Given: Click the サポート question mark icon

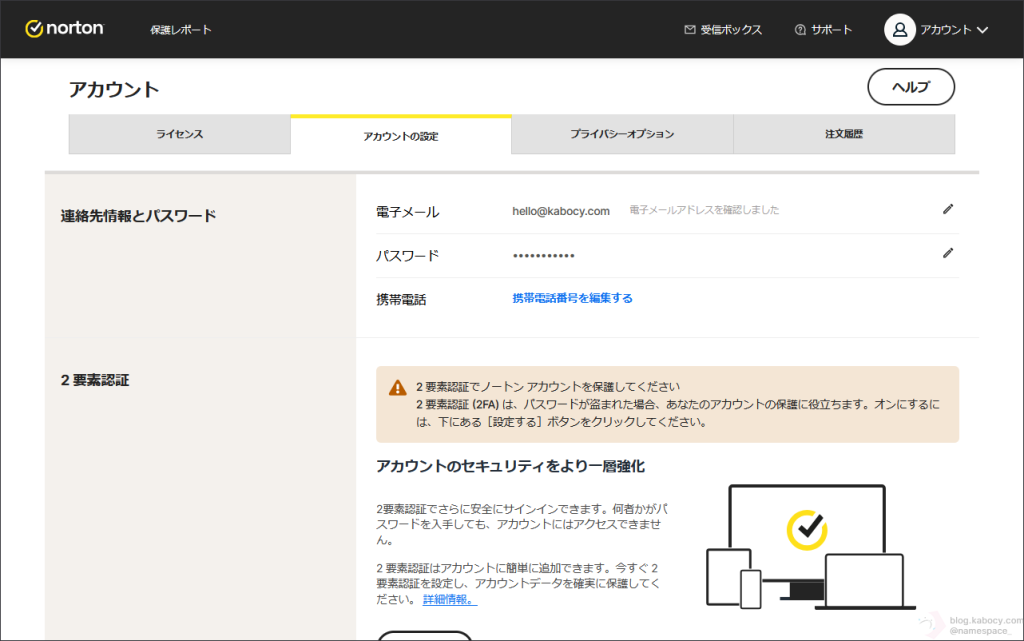Looking at the screenshot, I should (x=800, y=30).
